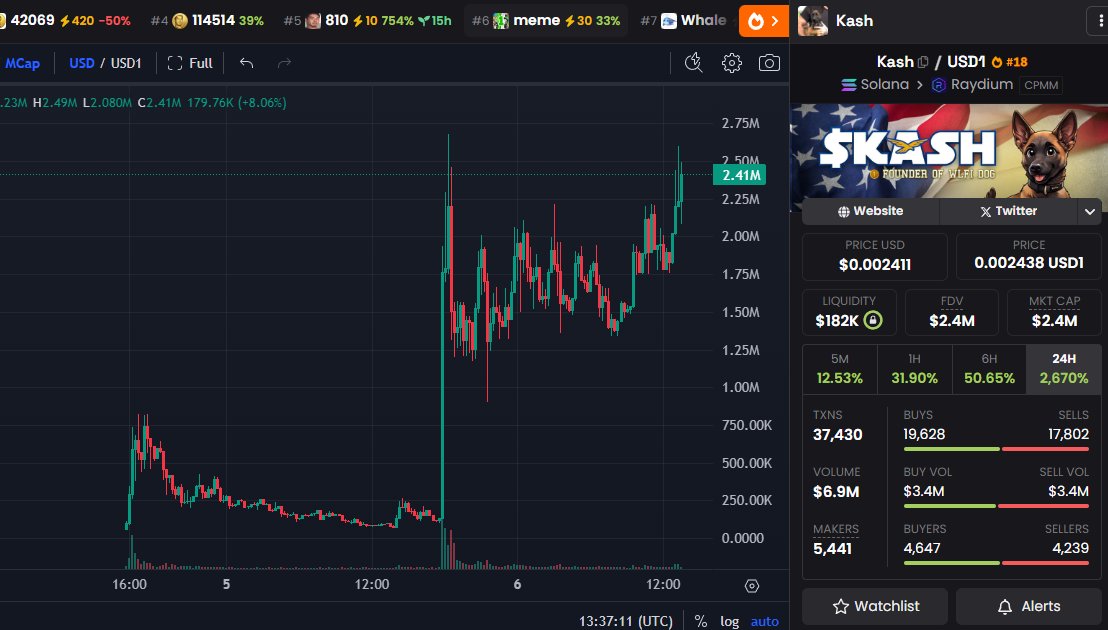Click chart time-axis settings icon
Viewport: 1108px width, 630px height.
752,586
